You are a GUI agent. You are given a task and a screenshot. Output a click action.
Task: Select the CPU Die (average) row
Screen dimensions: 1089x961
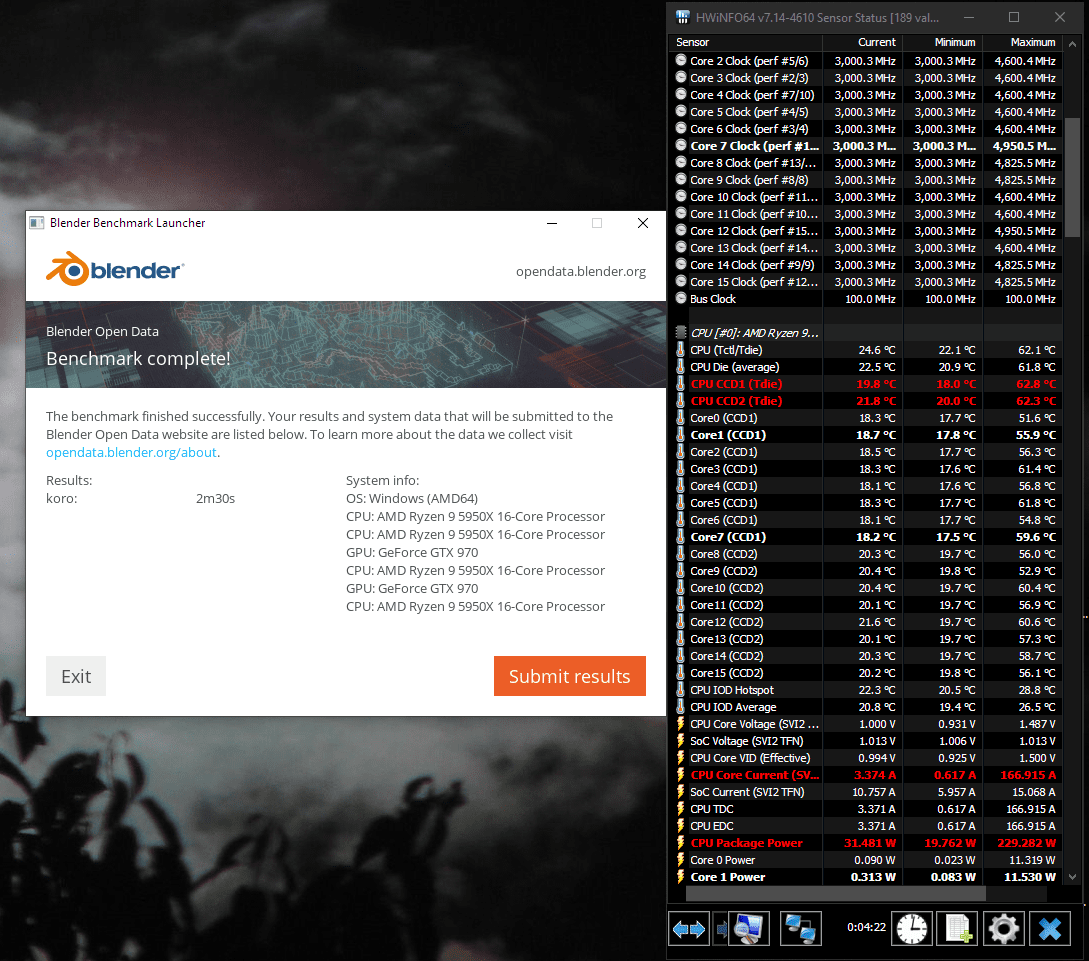[865, 367]
